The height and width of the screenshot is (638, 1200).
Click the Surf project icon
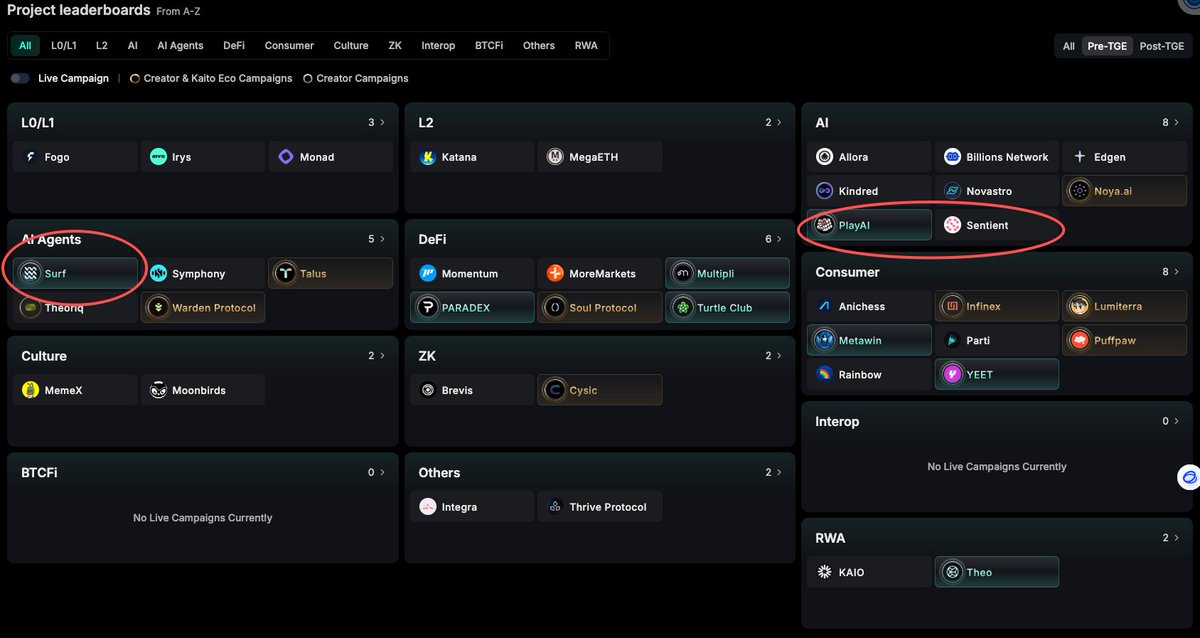[x=30, y=273]
